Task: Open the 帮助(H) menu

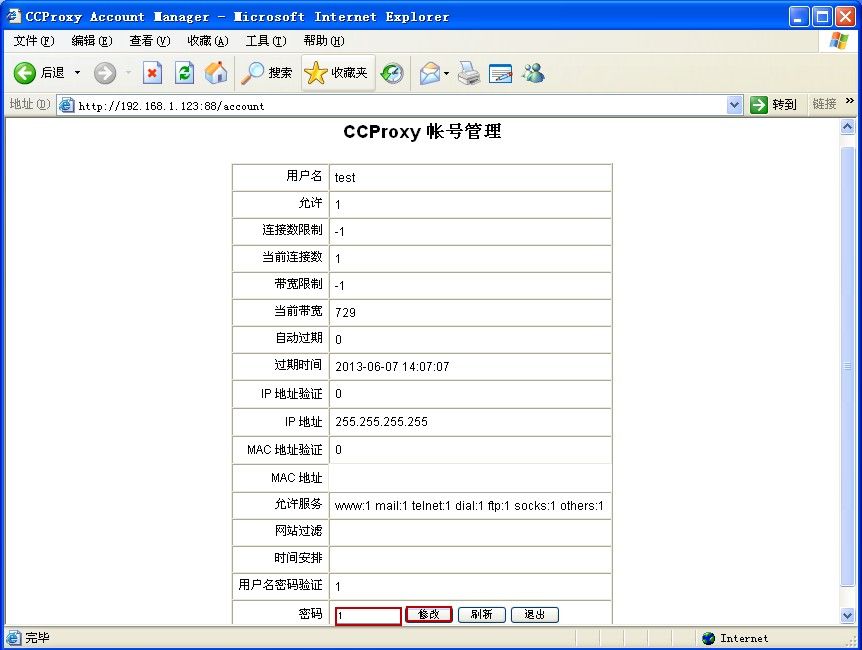Action: 324,41
